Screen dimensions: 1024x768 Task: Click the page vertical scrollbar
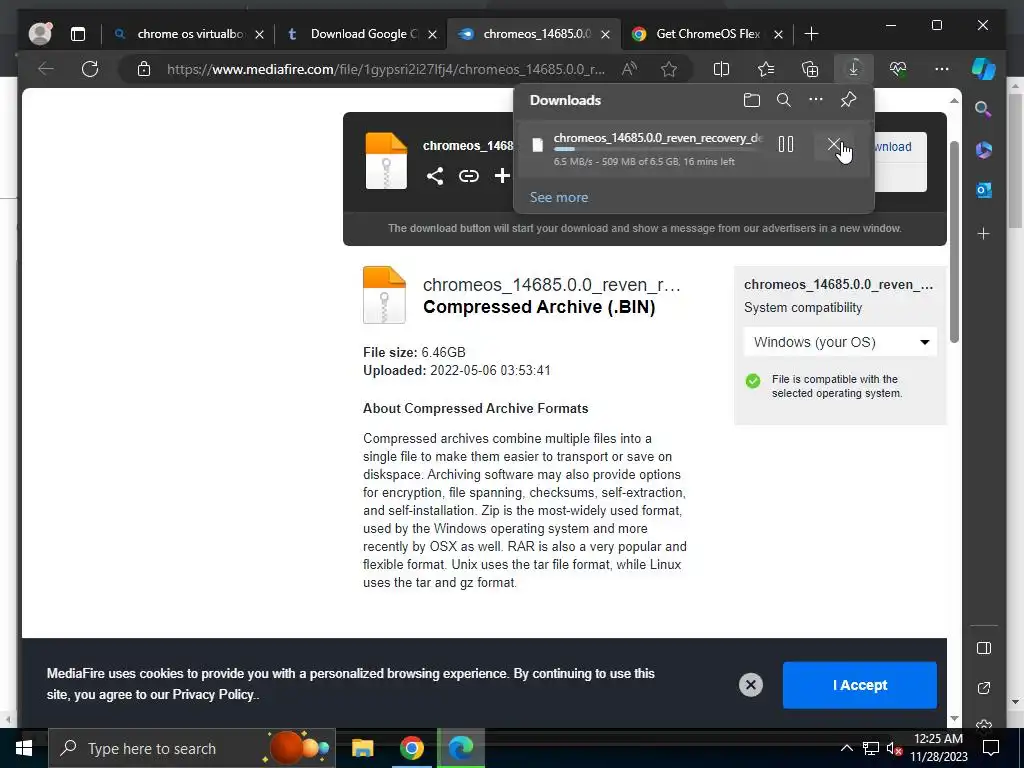[x=954, y=242]
